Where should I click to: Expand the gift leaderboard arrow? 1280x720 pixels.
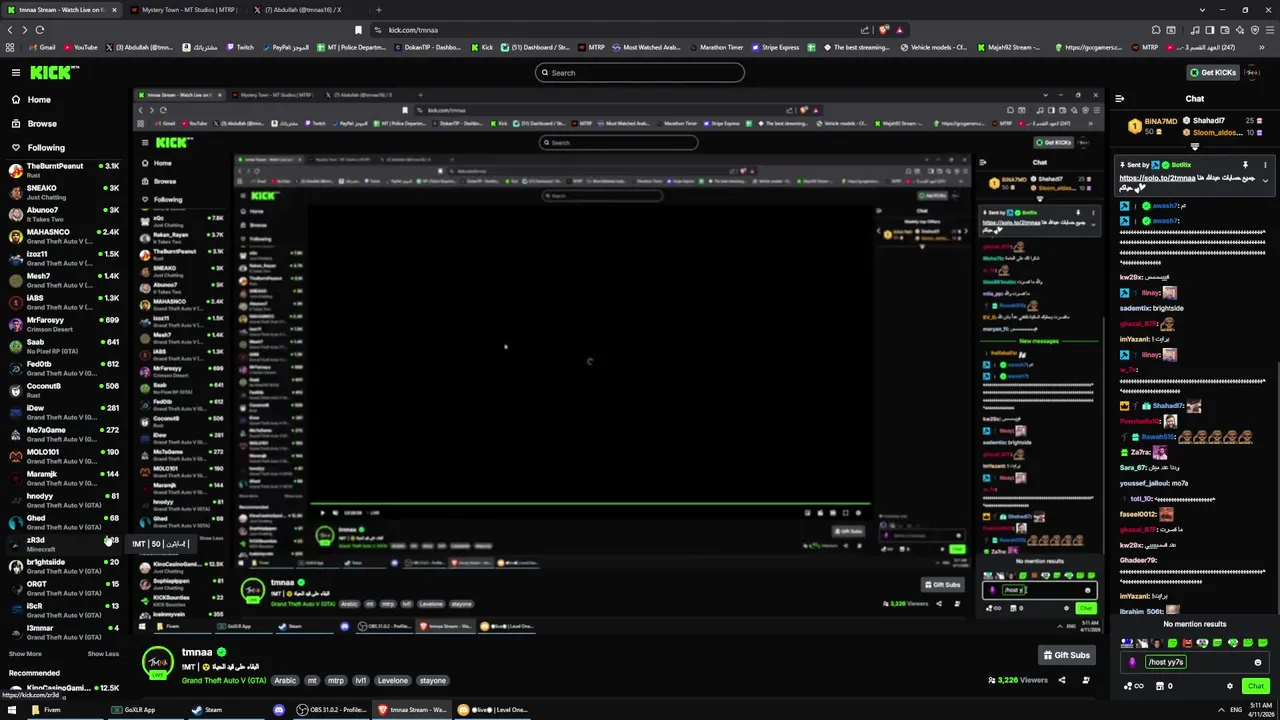[x=1194, y=147]
